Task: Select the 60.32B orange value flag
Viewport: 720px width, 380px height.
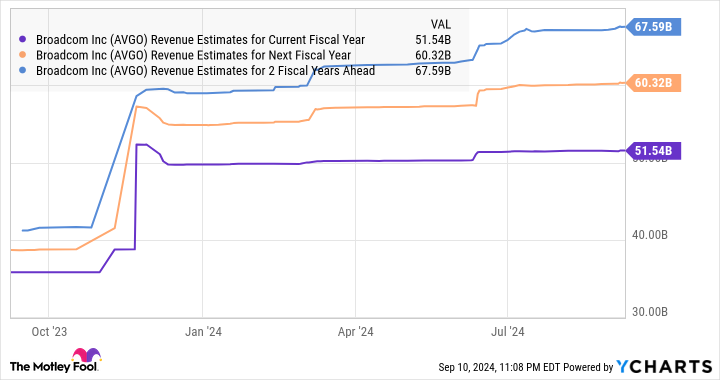Action: point(653,83)
